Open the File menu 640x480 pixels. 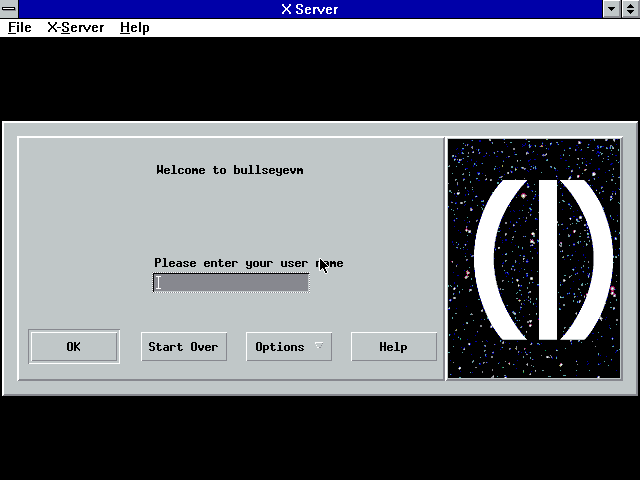(20, 28)
